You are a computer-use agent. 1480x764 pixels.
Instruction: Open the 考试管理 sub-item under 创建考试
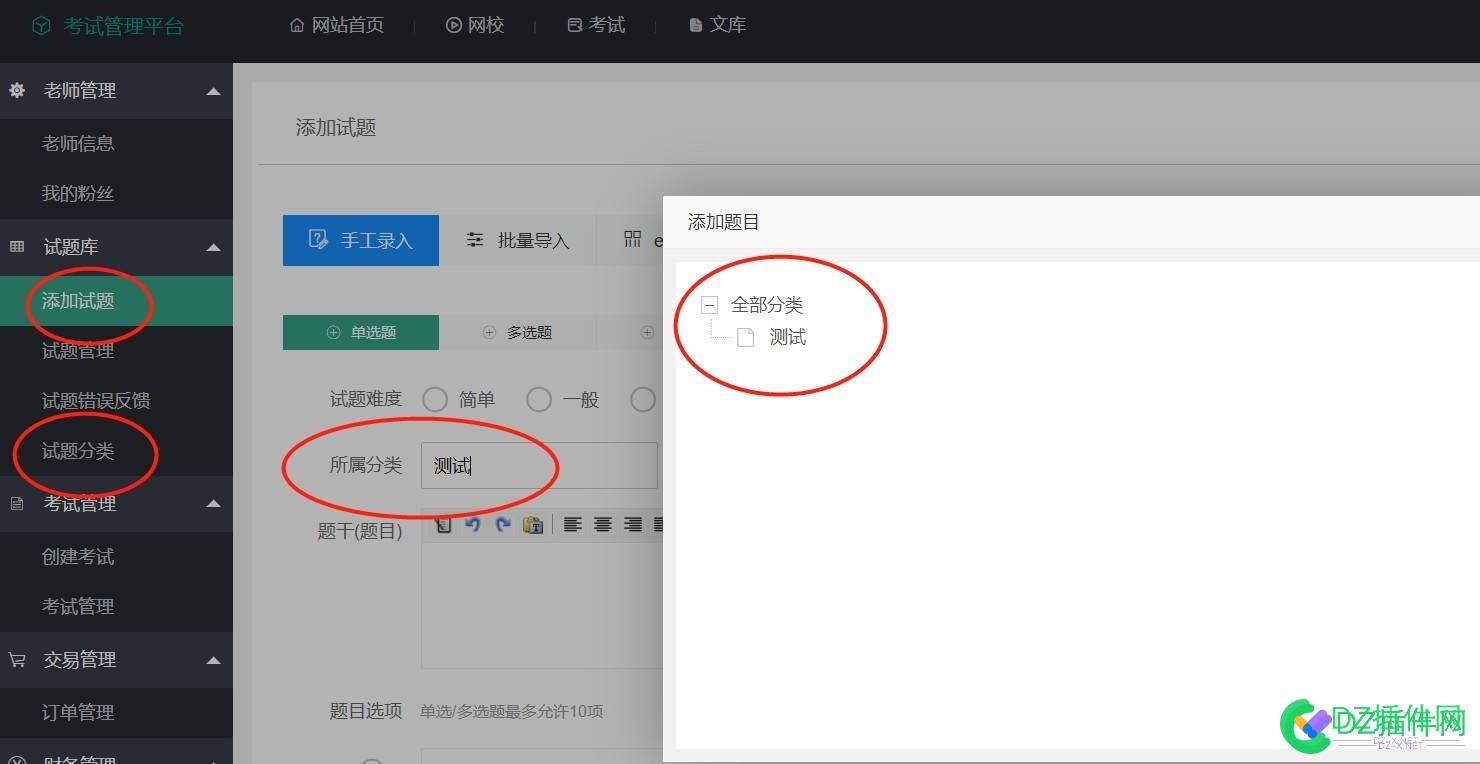[x=78, y=606]
